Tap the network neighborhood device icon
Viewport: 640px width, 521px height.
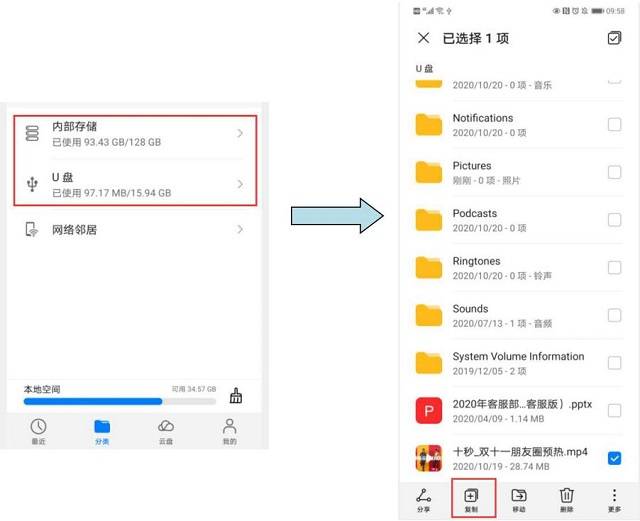pyautogui.click(x=32, y=229)
